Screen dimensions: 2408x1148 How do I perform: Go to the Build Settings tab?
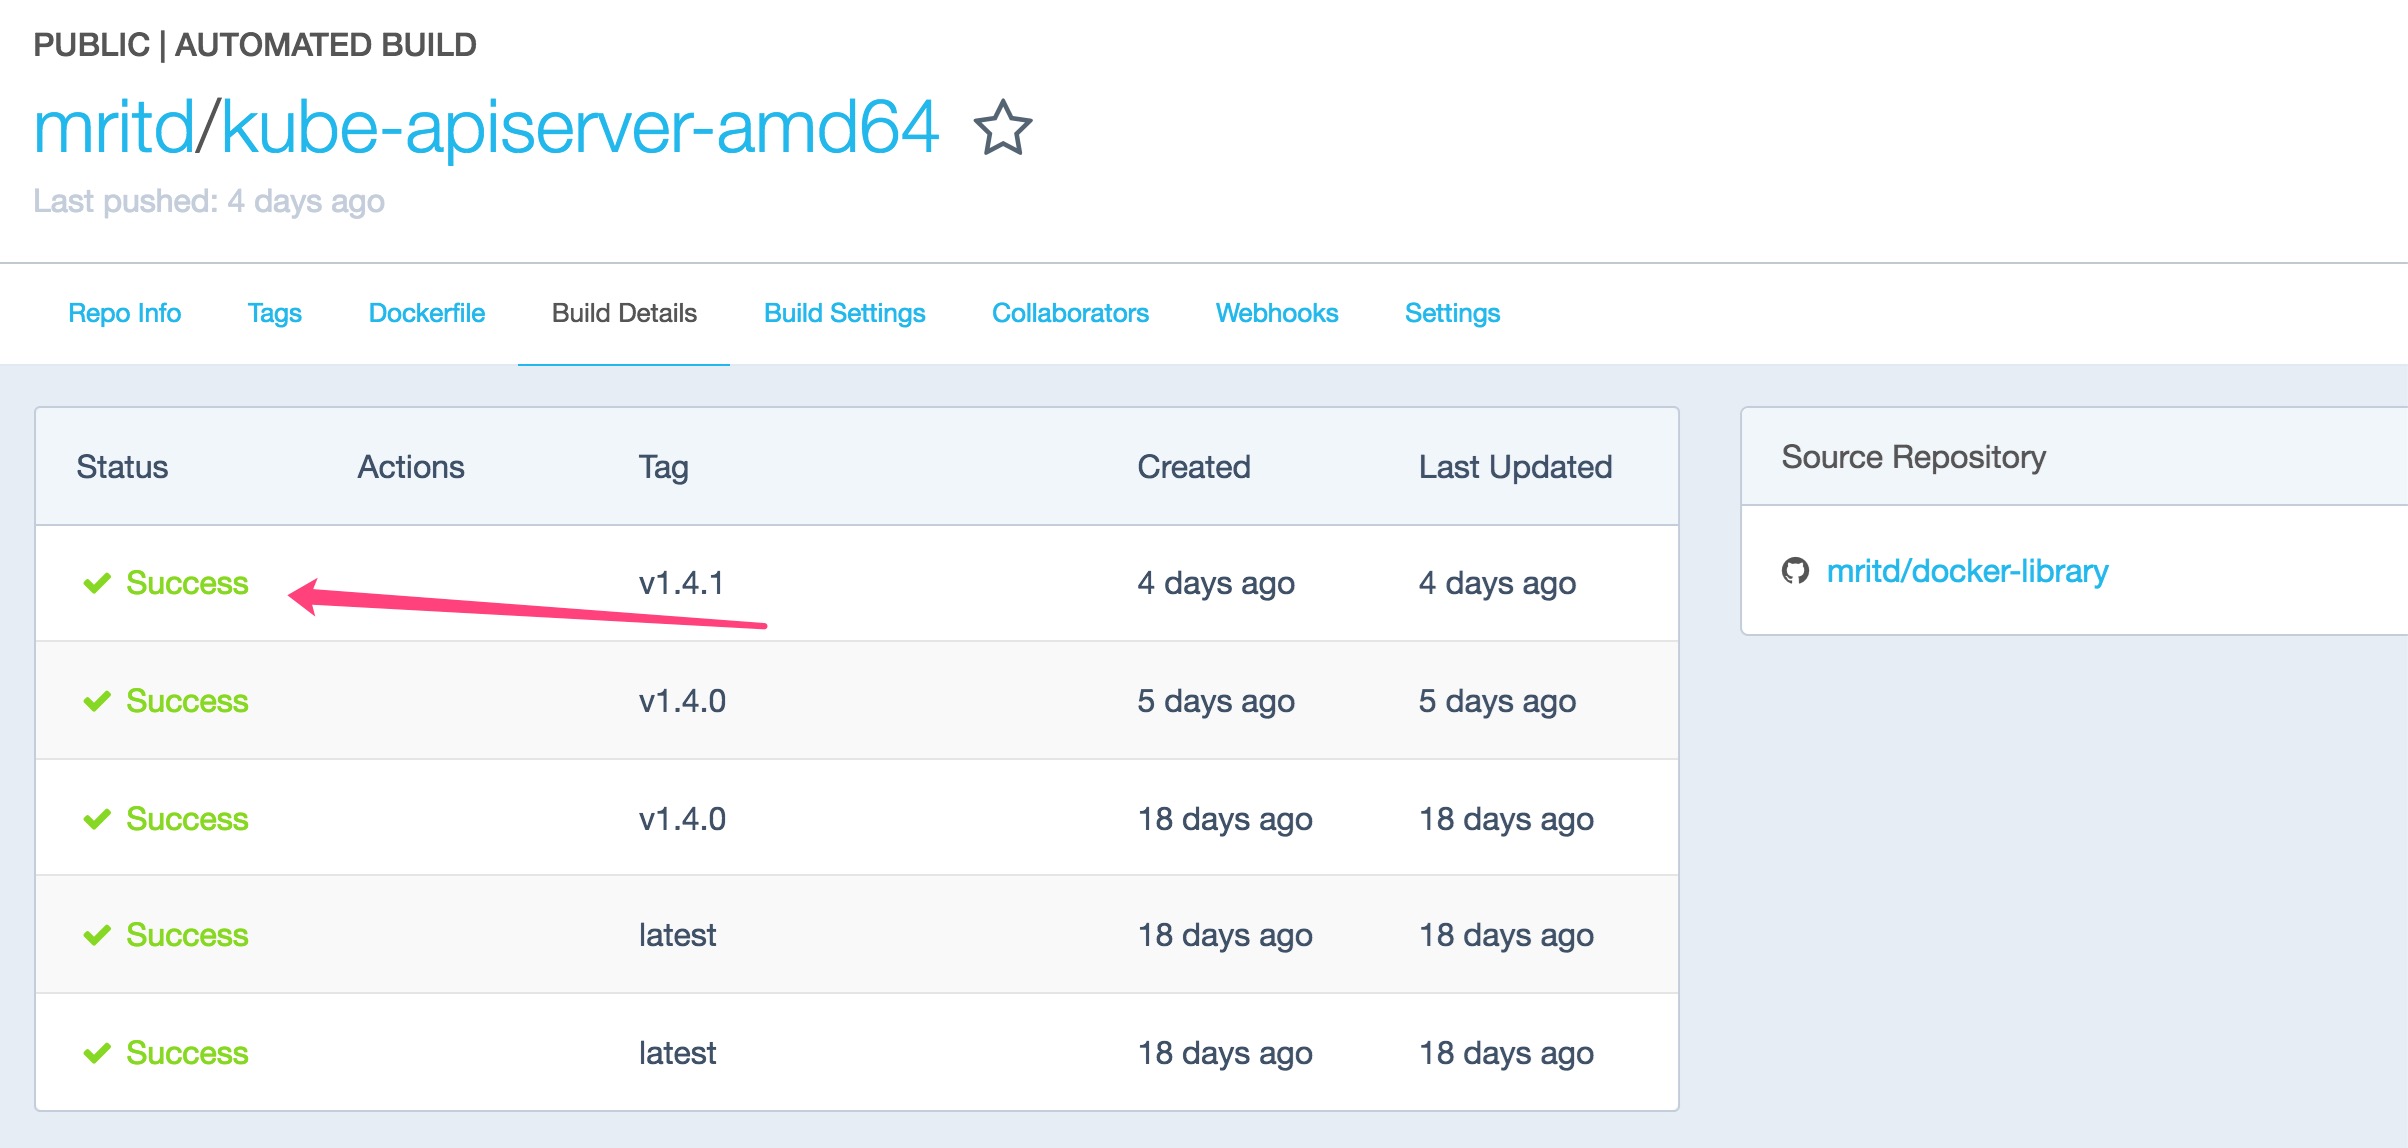pyautogui.click(x=844, y=313)
